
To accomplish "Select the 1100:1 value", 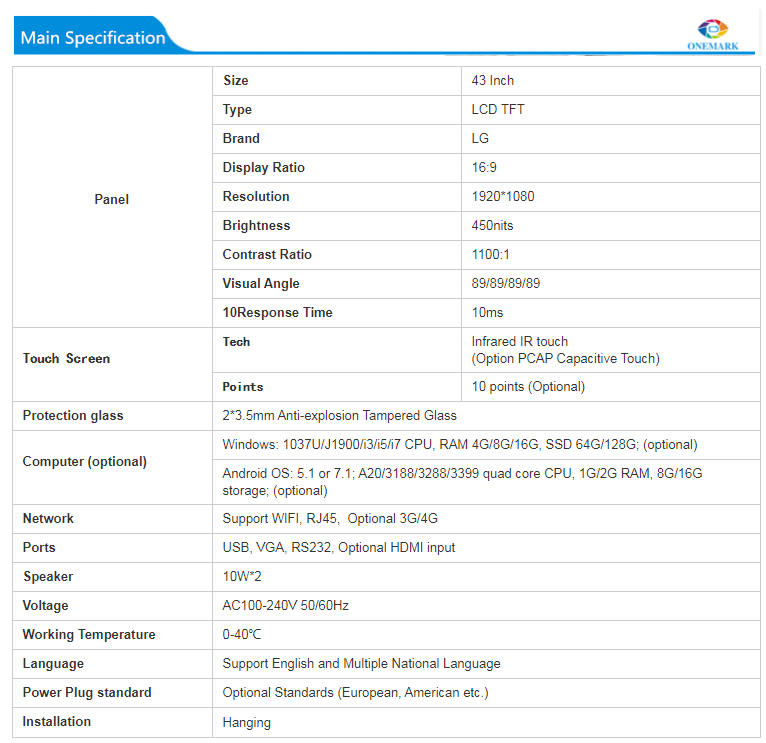I will pyautogui.click(x=490, y=255).
